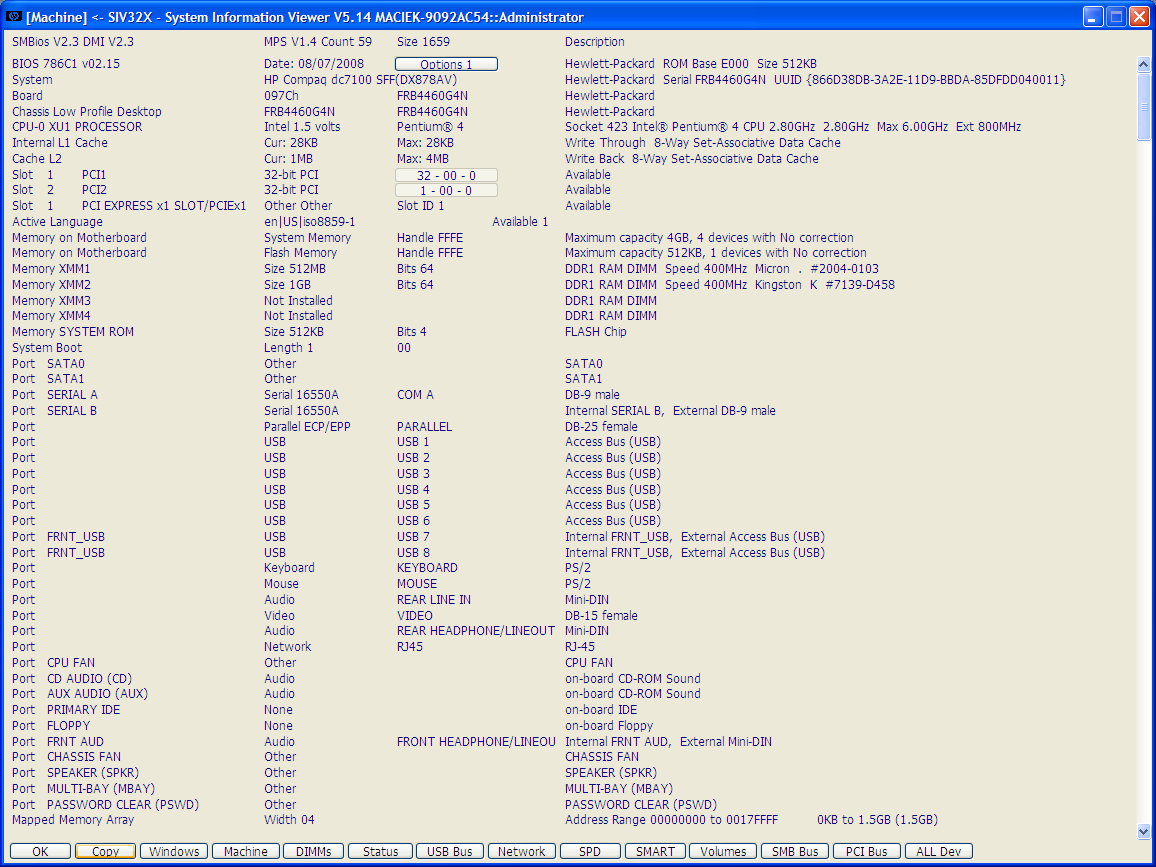Open the SPD page

590,852
